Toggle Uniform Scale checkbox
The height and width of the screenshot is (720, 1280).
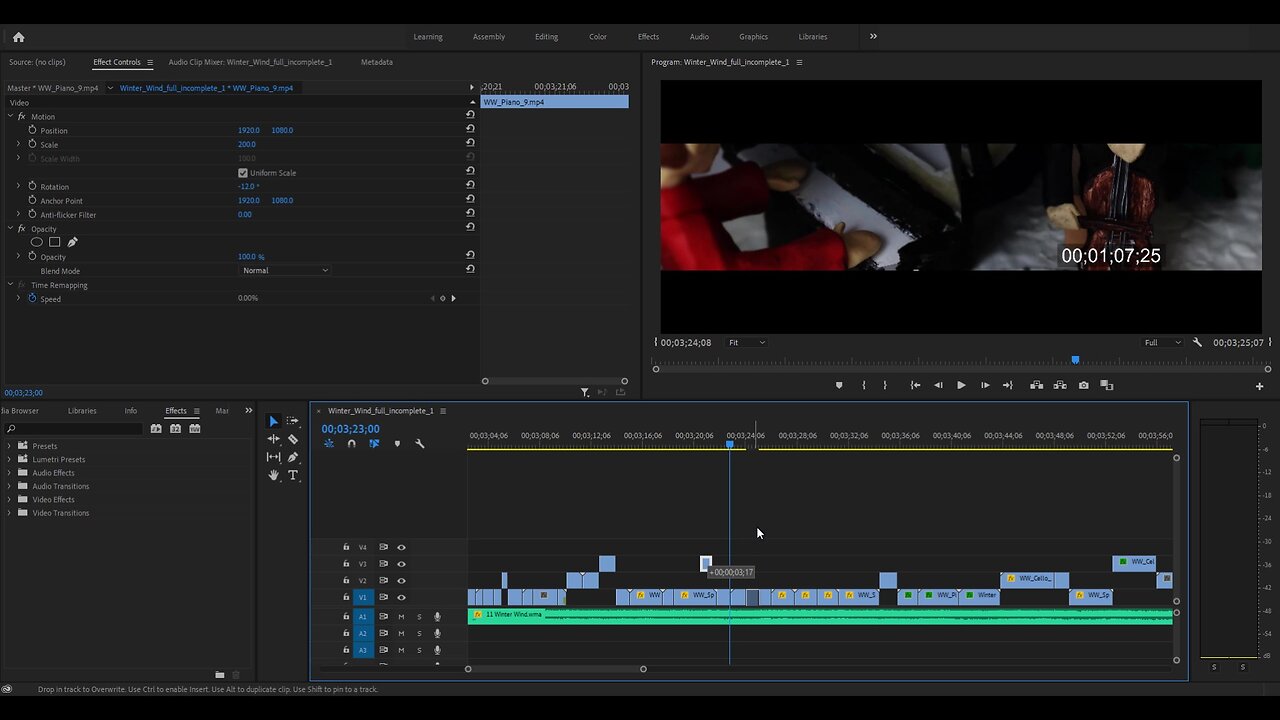[x=242, y=173]
